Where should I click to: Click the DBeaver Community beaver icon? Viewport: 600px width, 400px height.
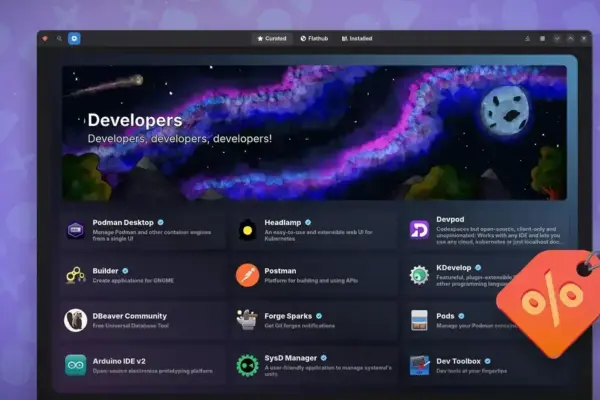point(76,320)
